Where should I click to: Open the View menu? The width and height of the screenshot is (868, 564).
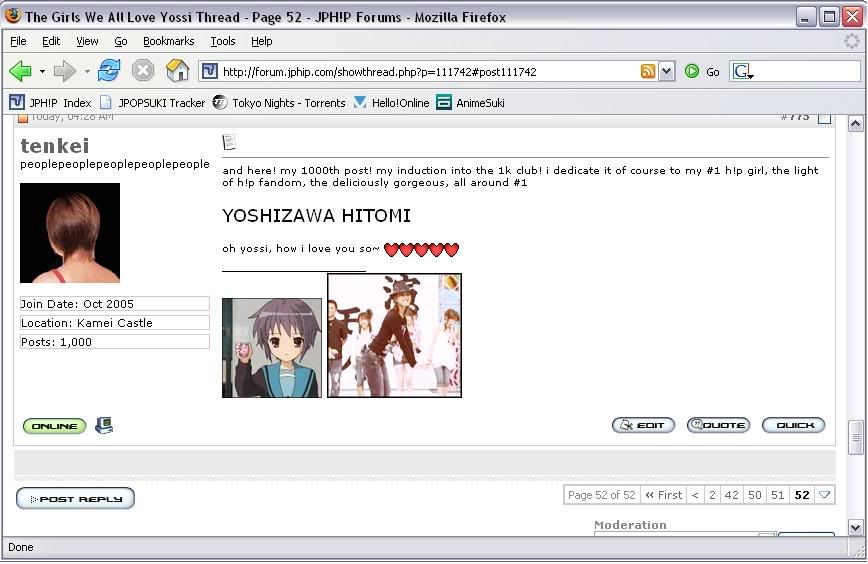tap(87, 41)
